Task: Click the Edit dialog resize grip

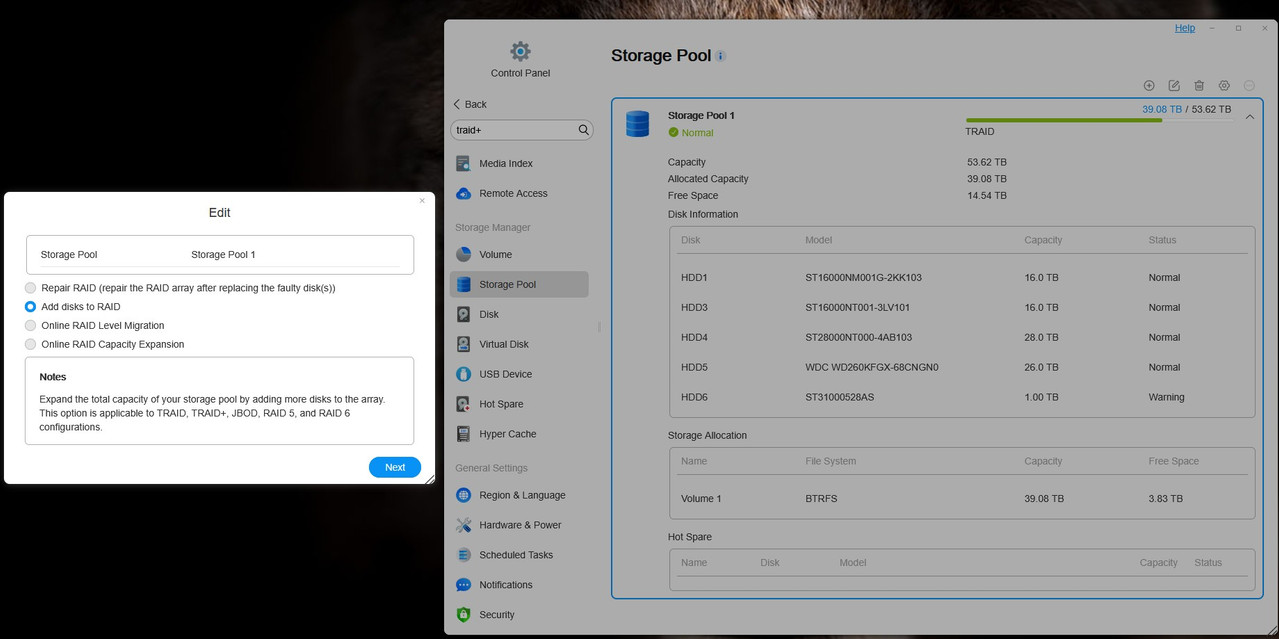Action: (x=430, y=480)
